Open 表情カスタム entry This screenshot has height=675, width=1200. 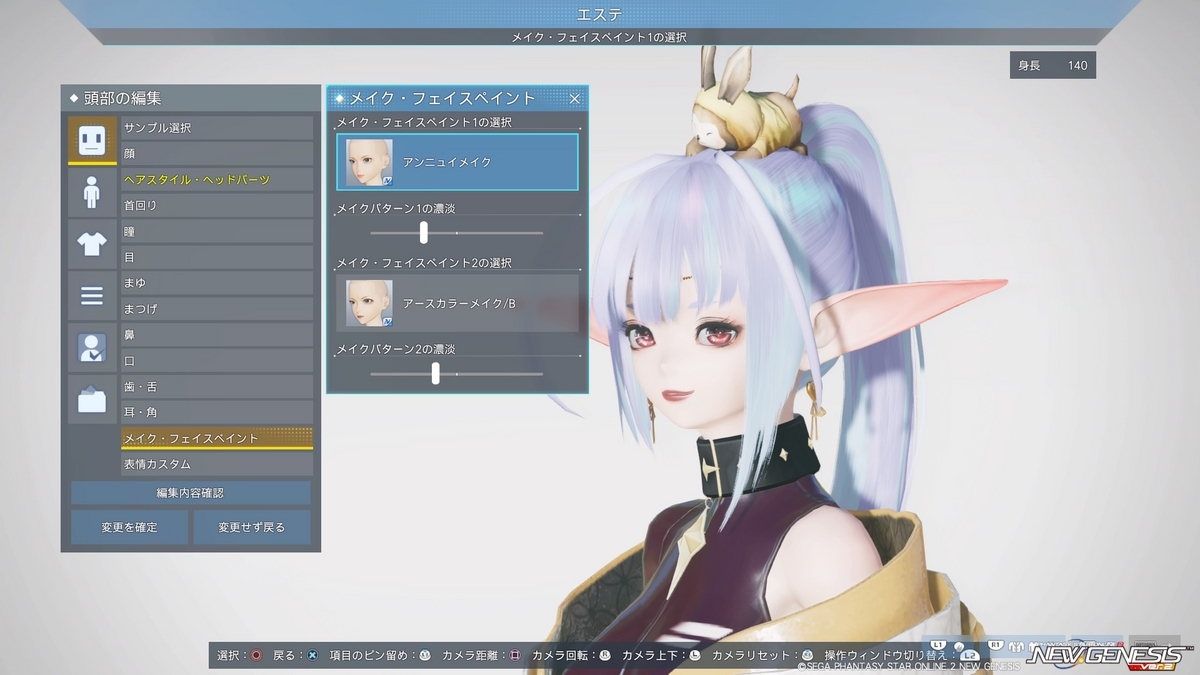click(217, 465)
